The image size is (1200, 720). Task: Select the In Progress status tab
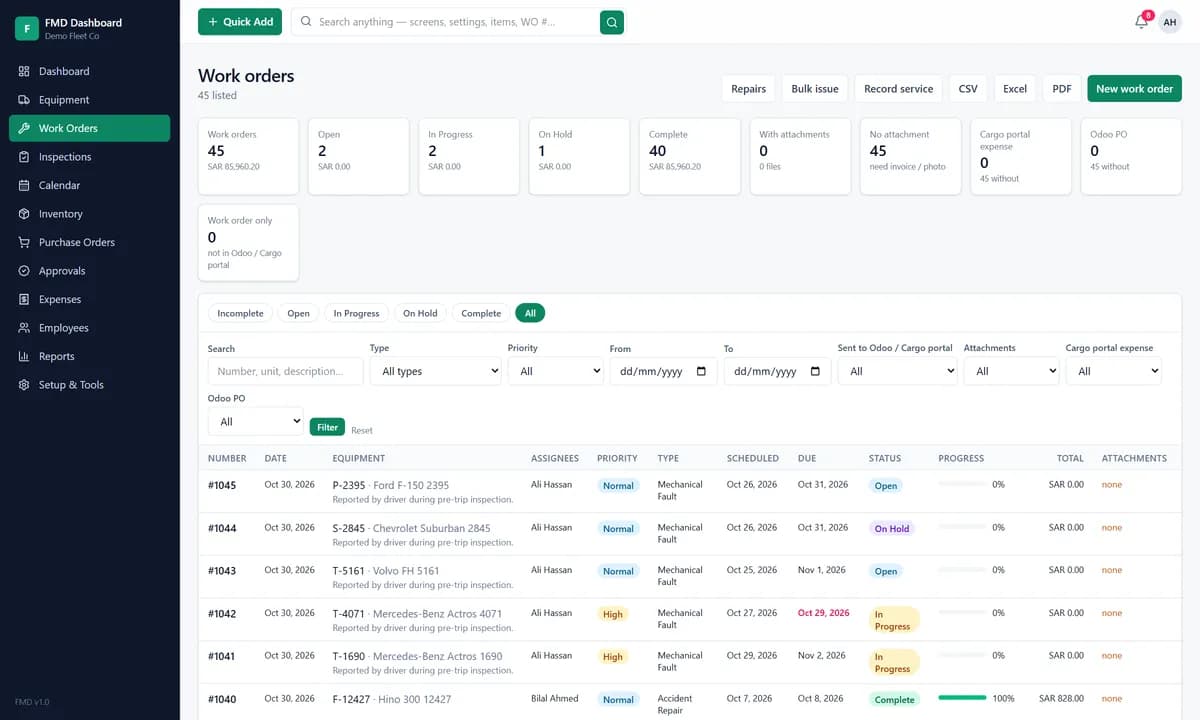[x=356, y=313]
